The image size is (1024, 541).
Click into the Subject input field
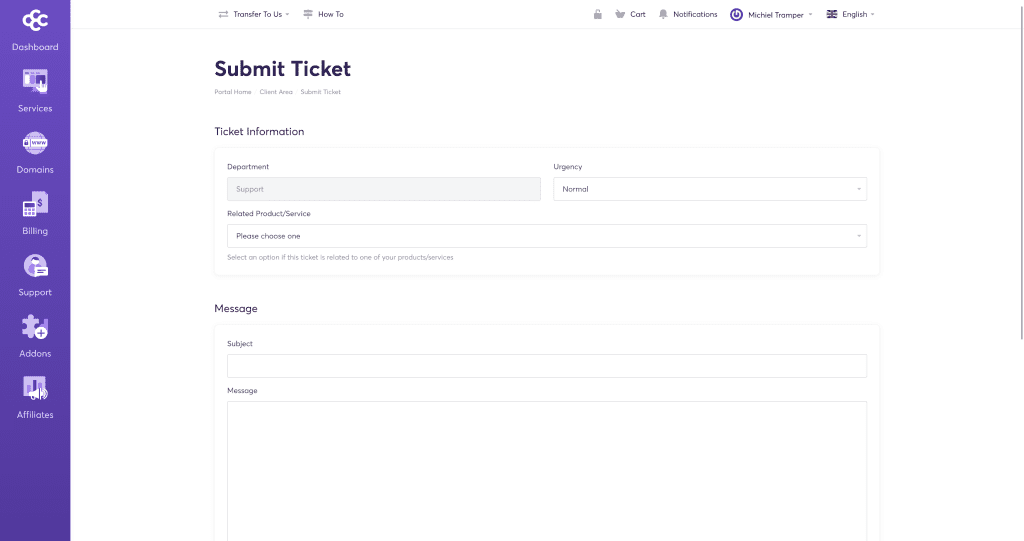coord(547,366)
